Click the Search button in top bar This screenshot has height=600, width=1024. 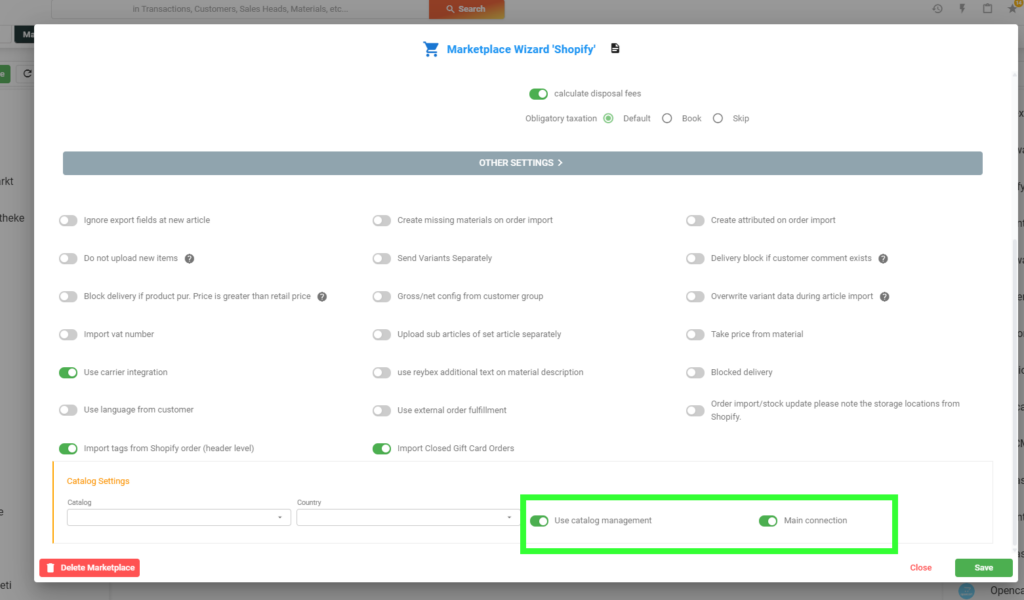tap(466, 9)
